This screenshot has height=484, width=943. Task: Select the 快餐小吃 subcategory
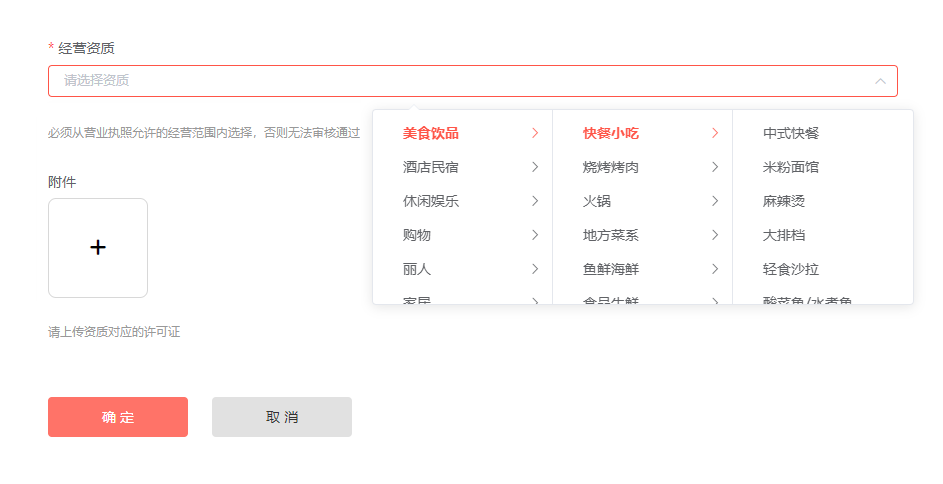(x=610, y=133)
